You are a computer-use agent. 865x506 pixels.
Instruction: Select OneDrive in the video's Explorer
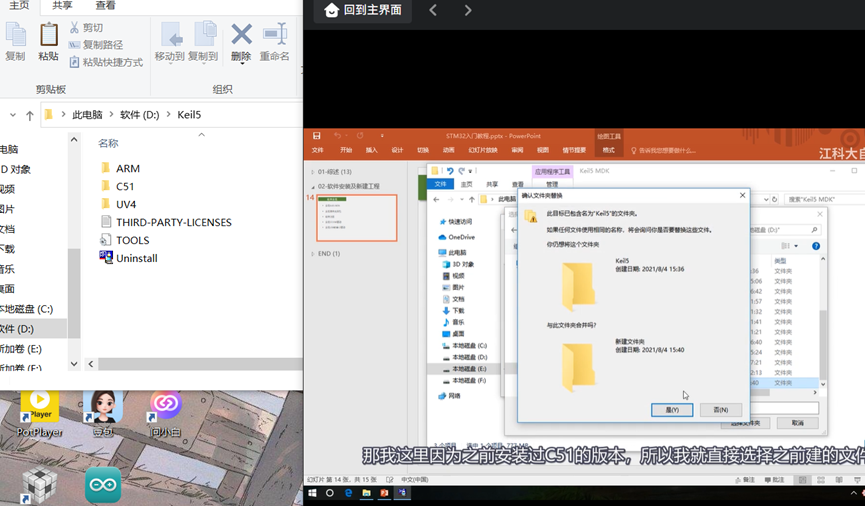click(x=457, y=237)
